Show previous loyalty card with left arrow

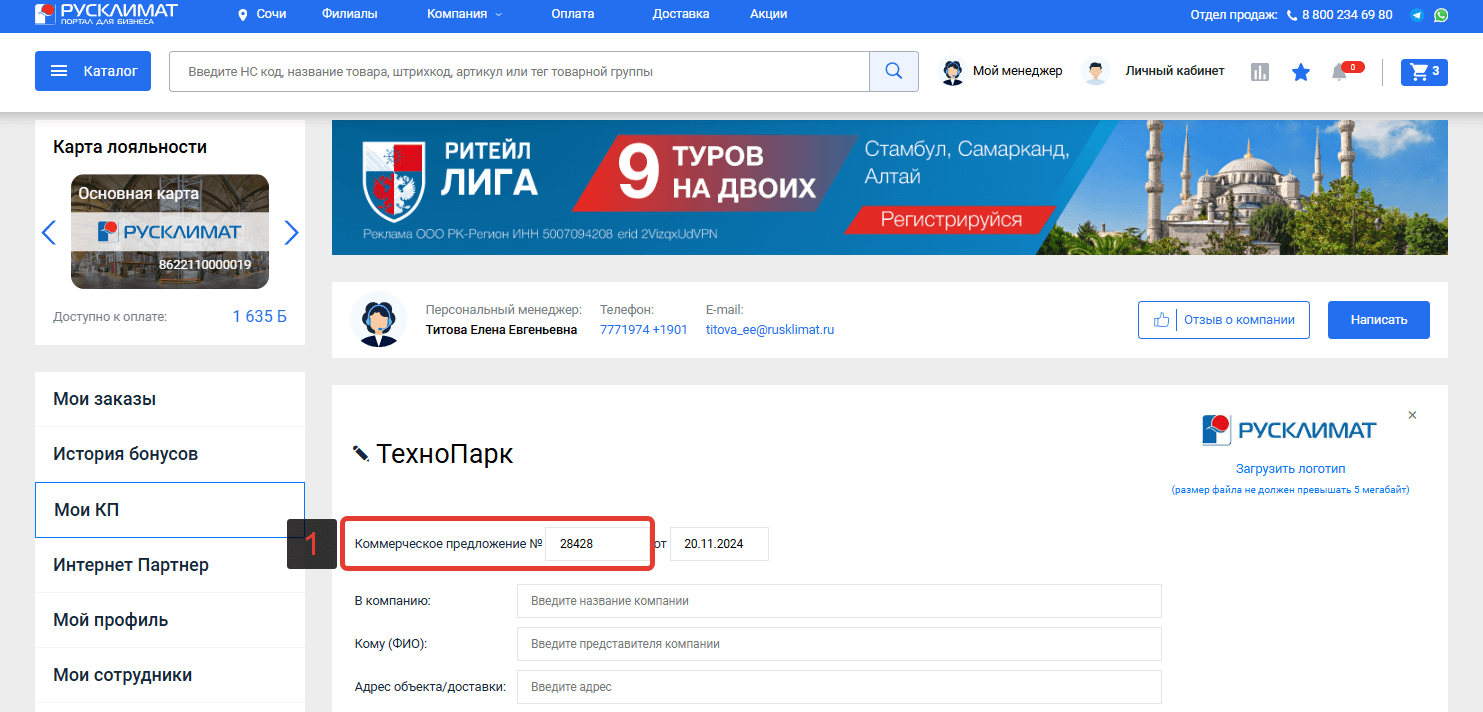tap(48, 233)
